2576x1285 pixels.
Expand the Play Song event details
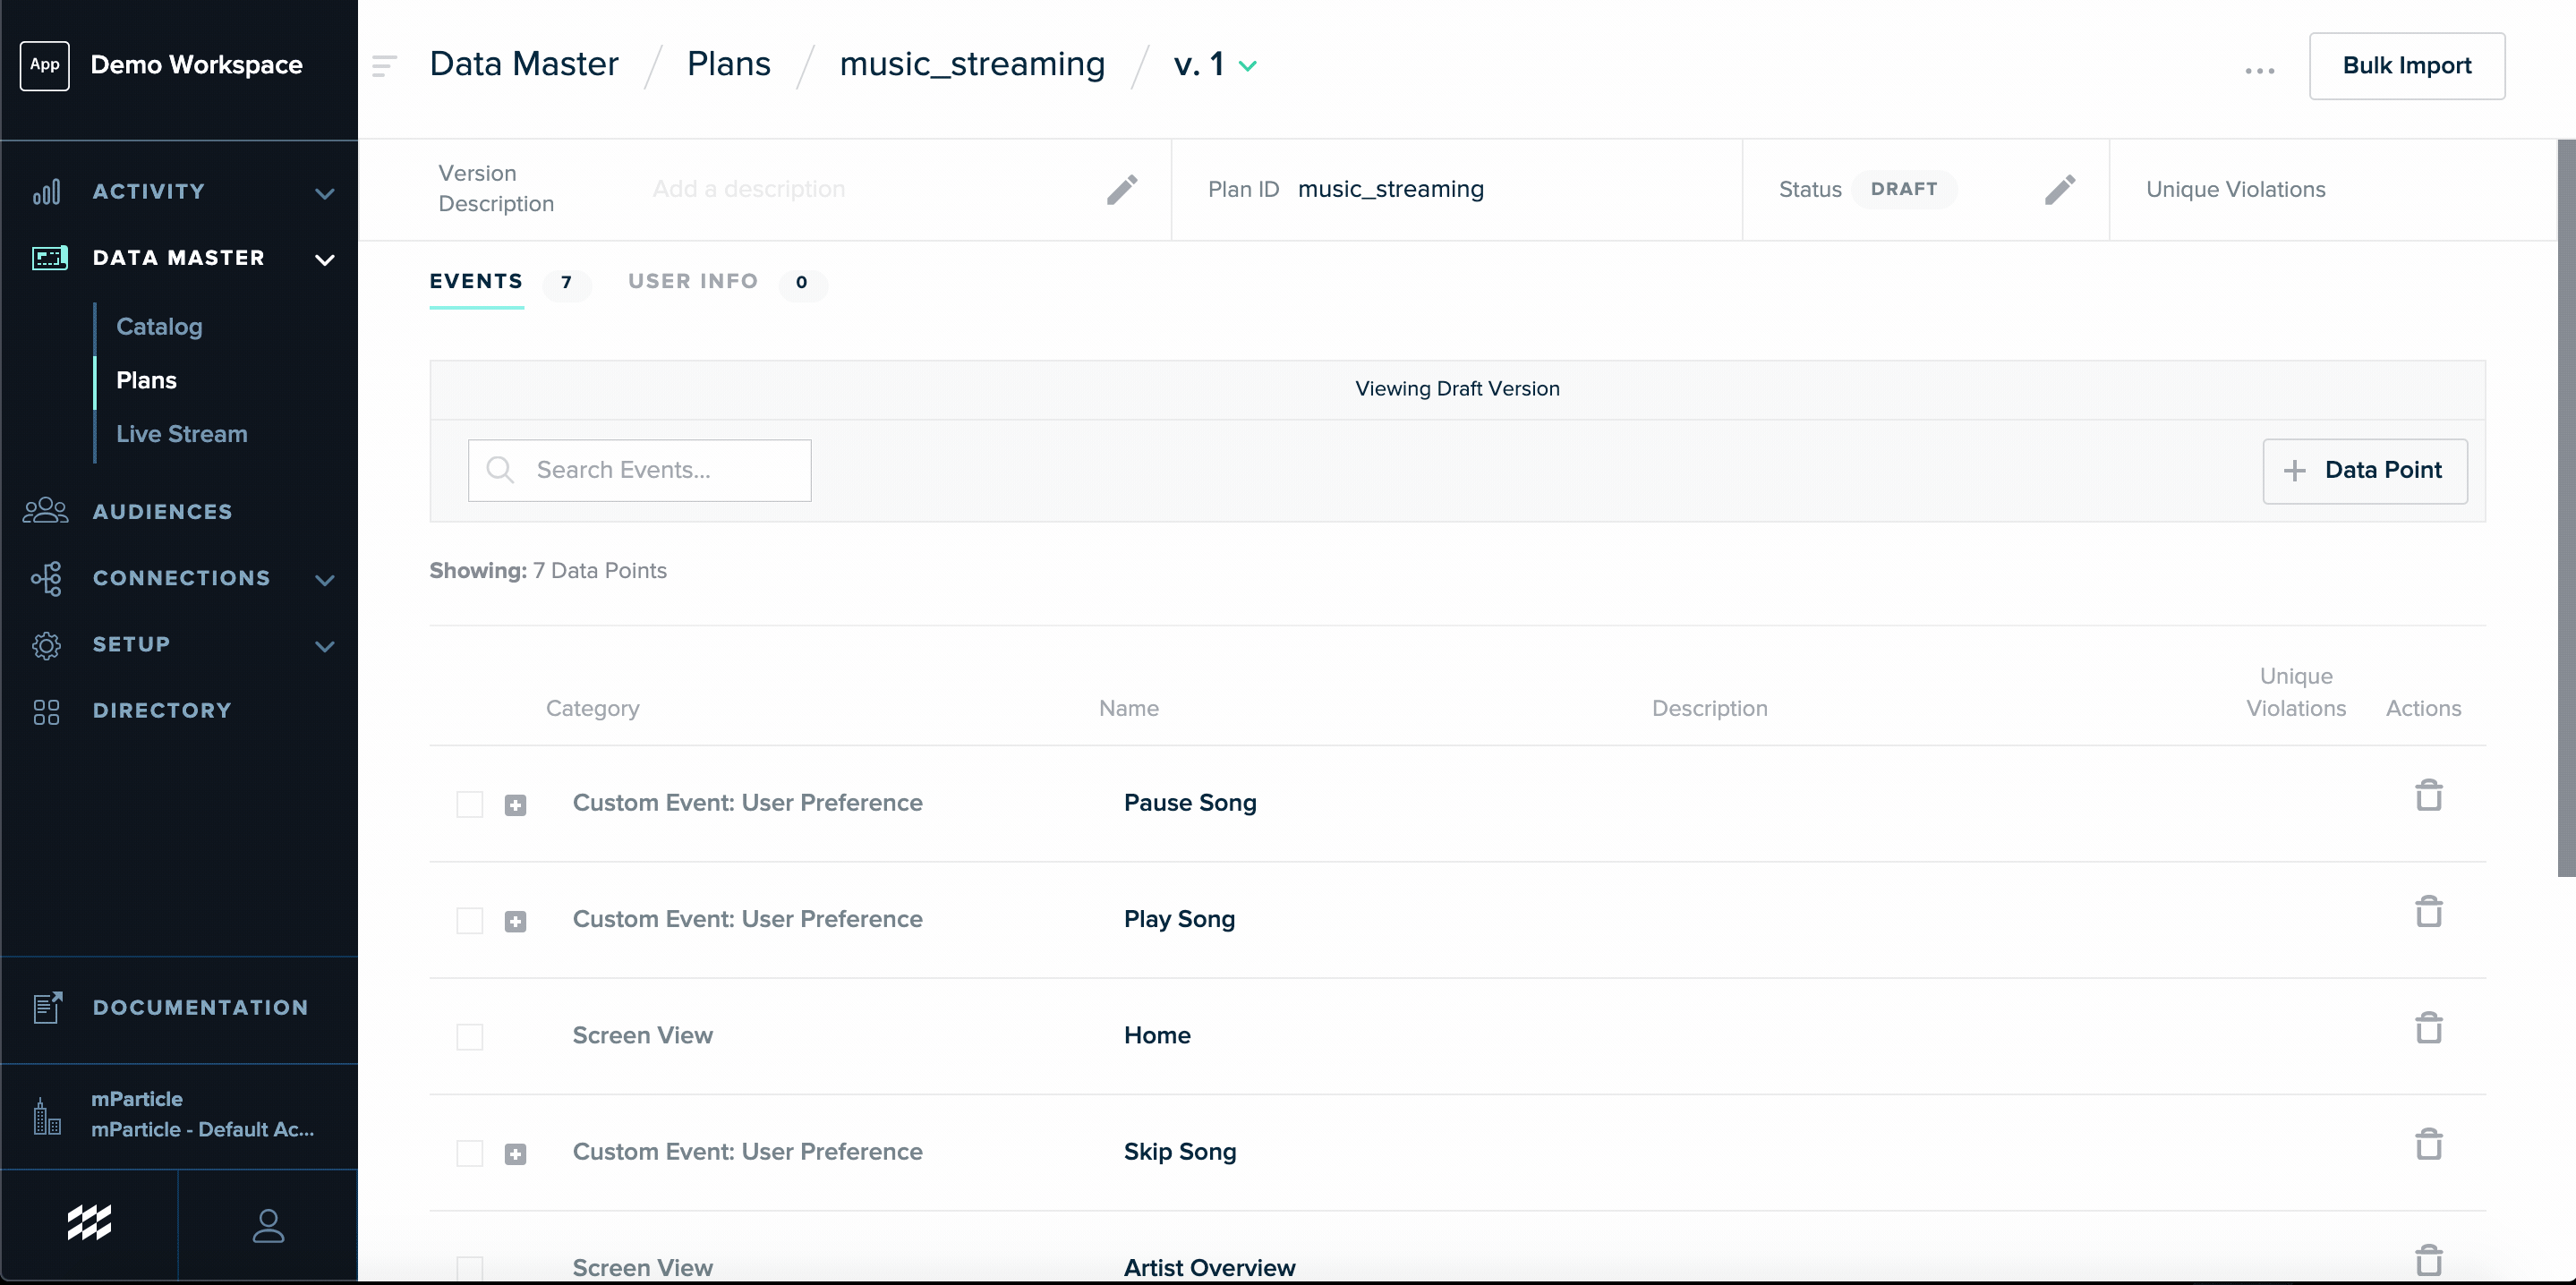(515, 921)
